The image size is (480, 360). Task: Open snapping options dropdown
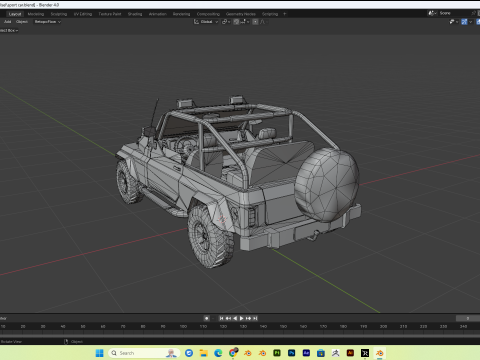pos(244,22)
